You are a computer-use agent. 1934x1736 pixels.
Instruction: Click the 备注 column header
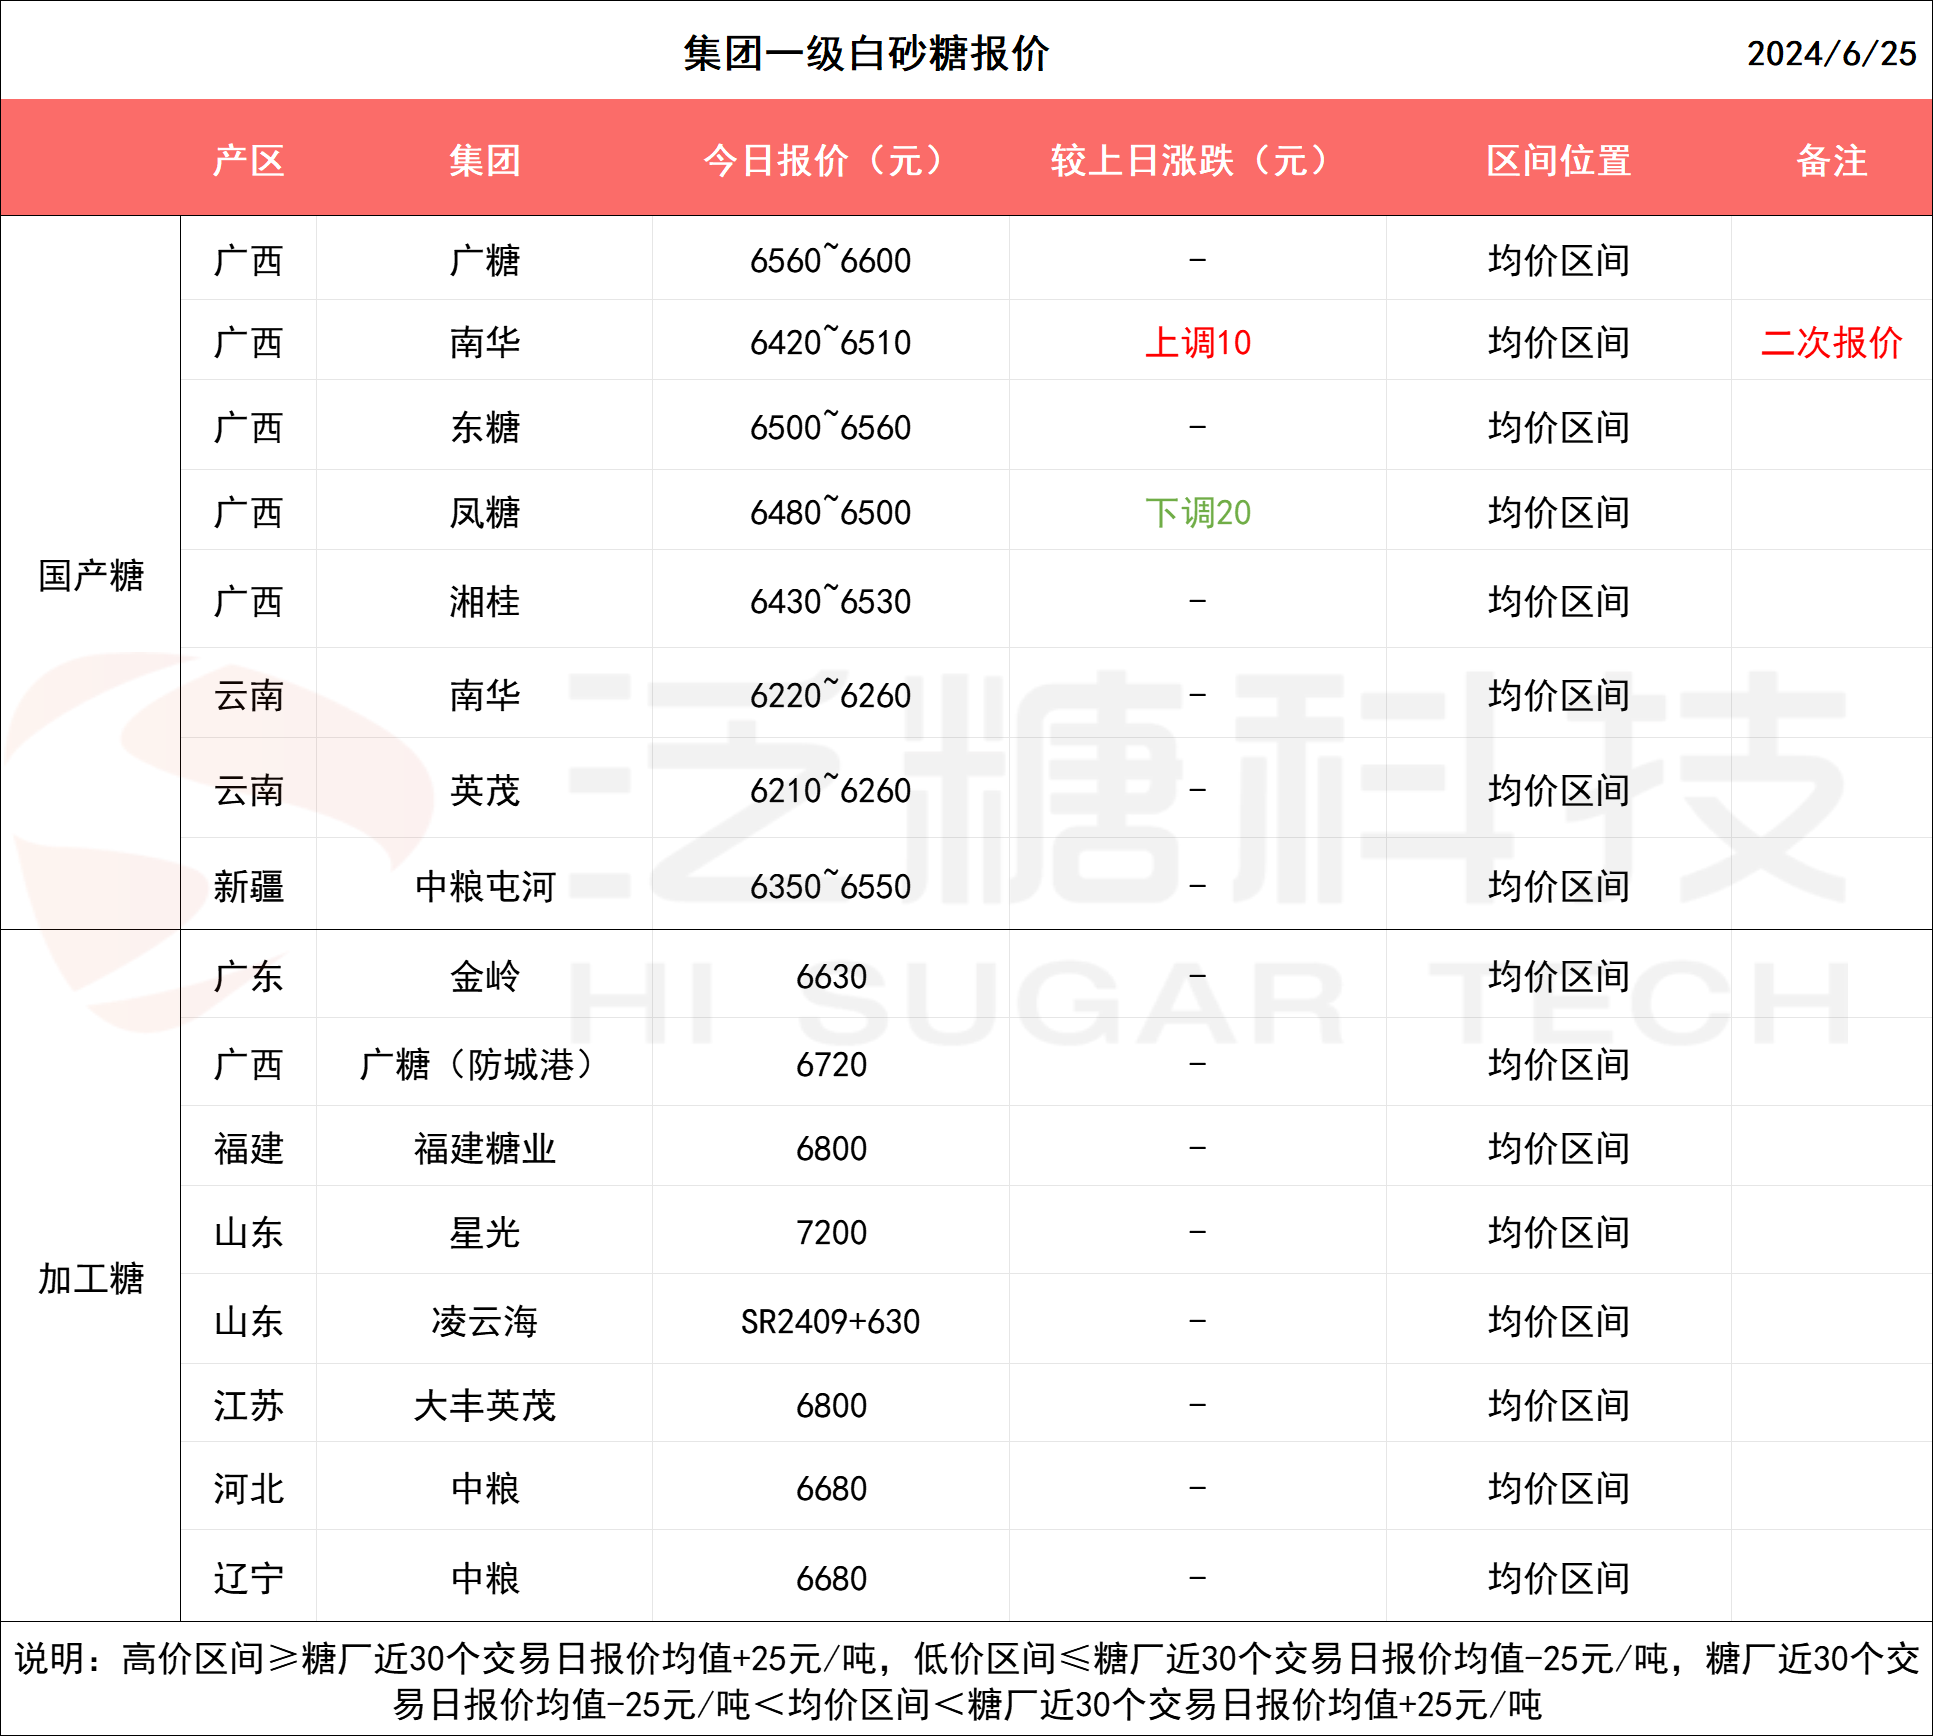pyautogui.click(x=1831, y=160)
